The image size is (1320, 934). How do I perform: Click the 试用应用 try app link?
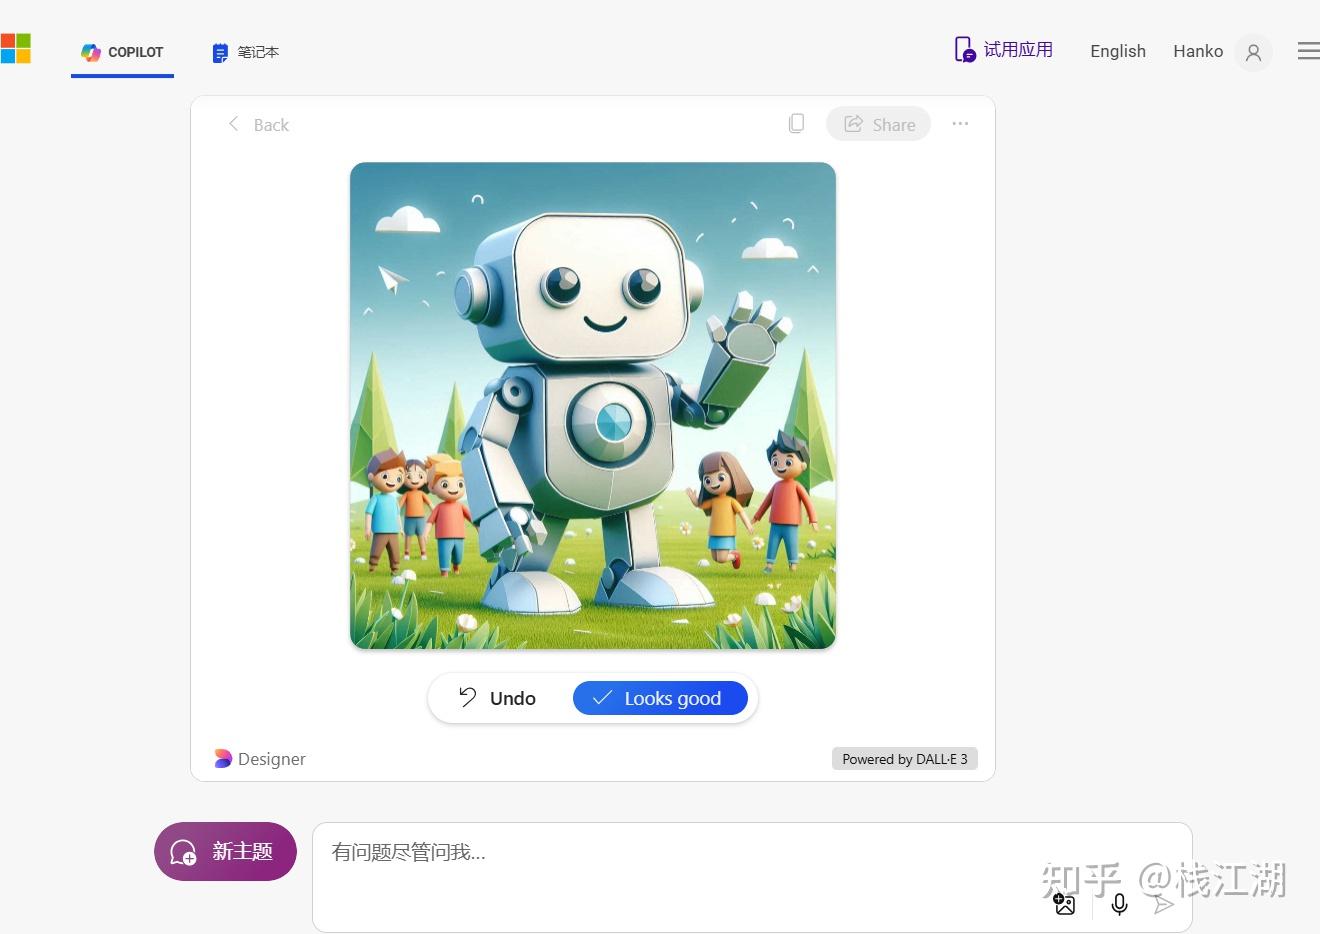(1004, 50)
